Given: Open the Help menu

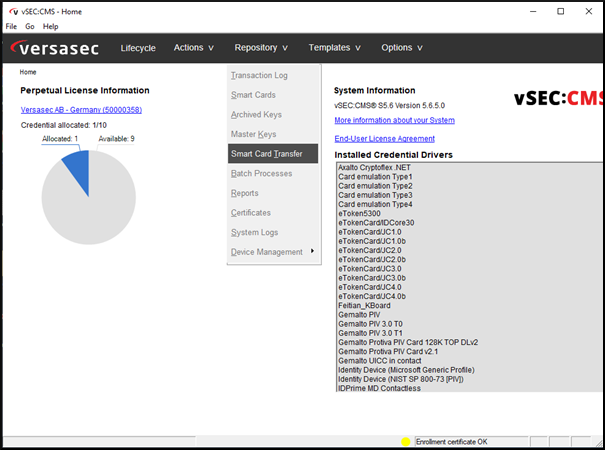Looking at the screenshot, I should [51, 27].
